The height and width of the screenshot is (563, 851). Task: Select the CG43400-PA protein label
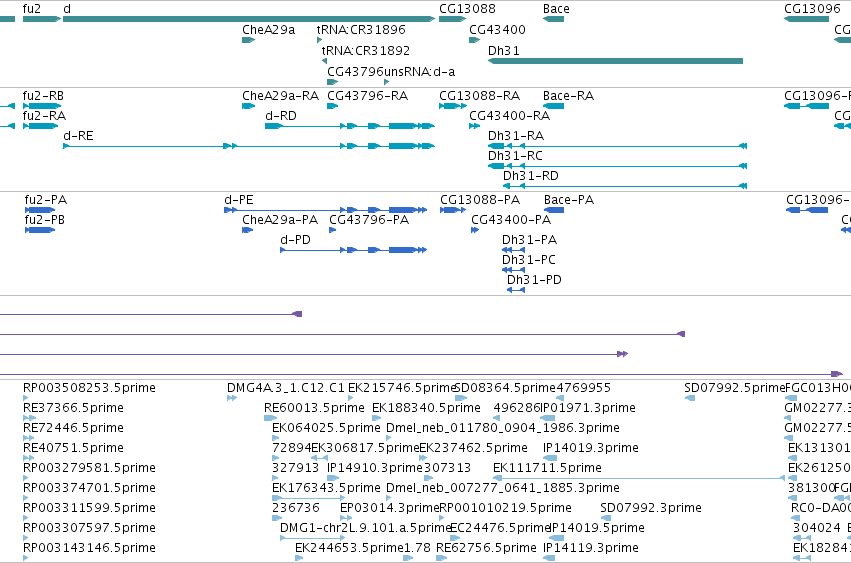tap(511, 220)
